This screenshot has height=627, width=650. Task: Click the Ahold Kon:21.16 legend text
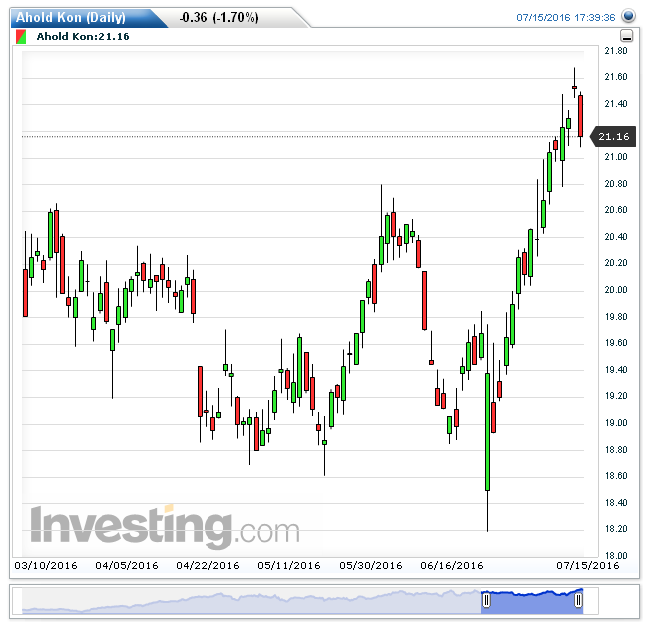point(83,36)
